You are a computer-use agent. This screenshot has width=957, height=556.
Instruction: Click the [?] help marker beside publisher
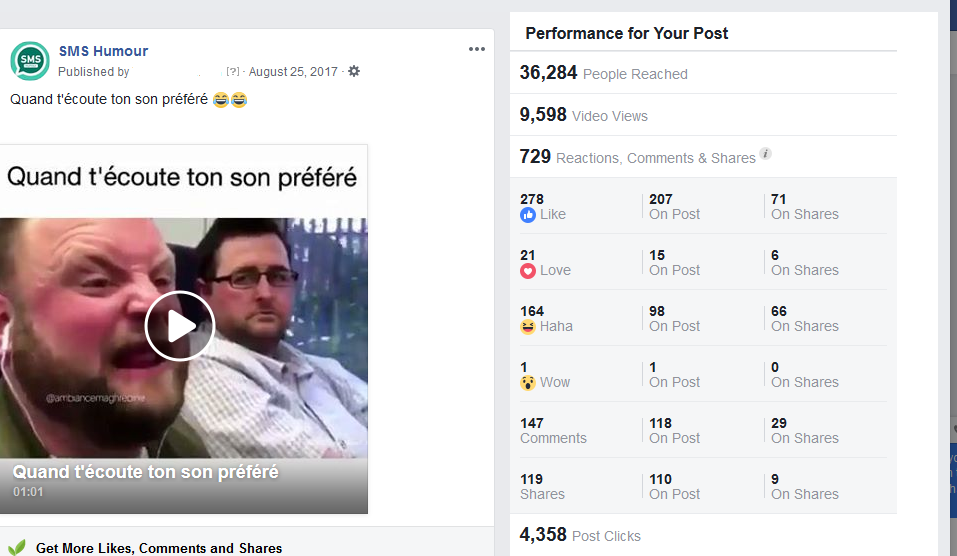(232, 72)
